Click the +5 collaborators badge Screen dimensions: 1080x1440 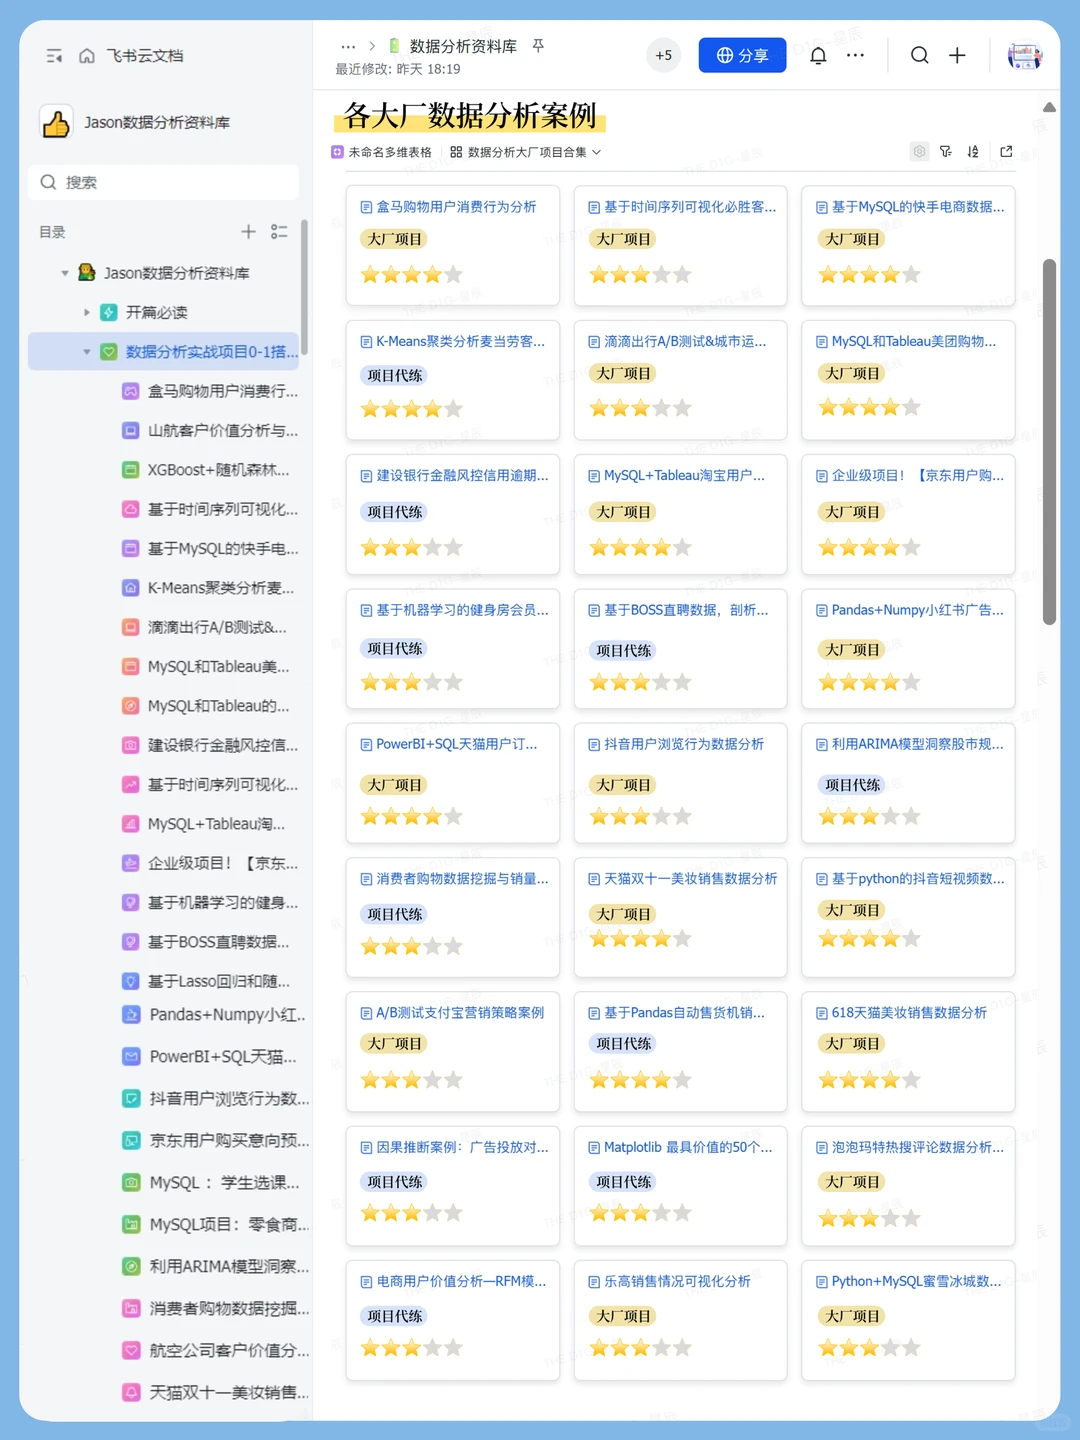click(663, 56)
